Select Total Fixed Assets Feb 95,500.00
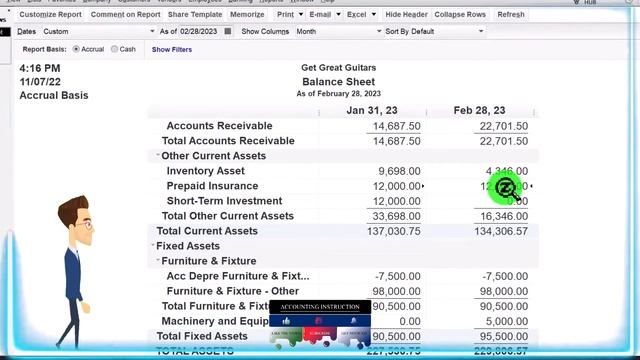Screen dimensions: 640x360 click(x=504, y=336)
